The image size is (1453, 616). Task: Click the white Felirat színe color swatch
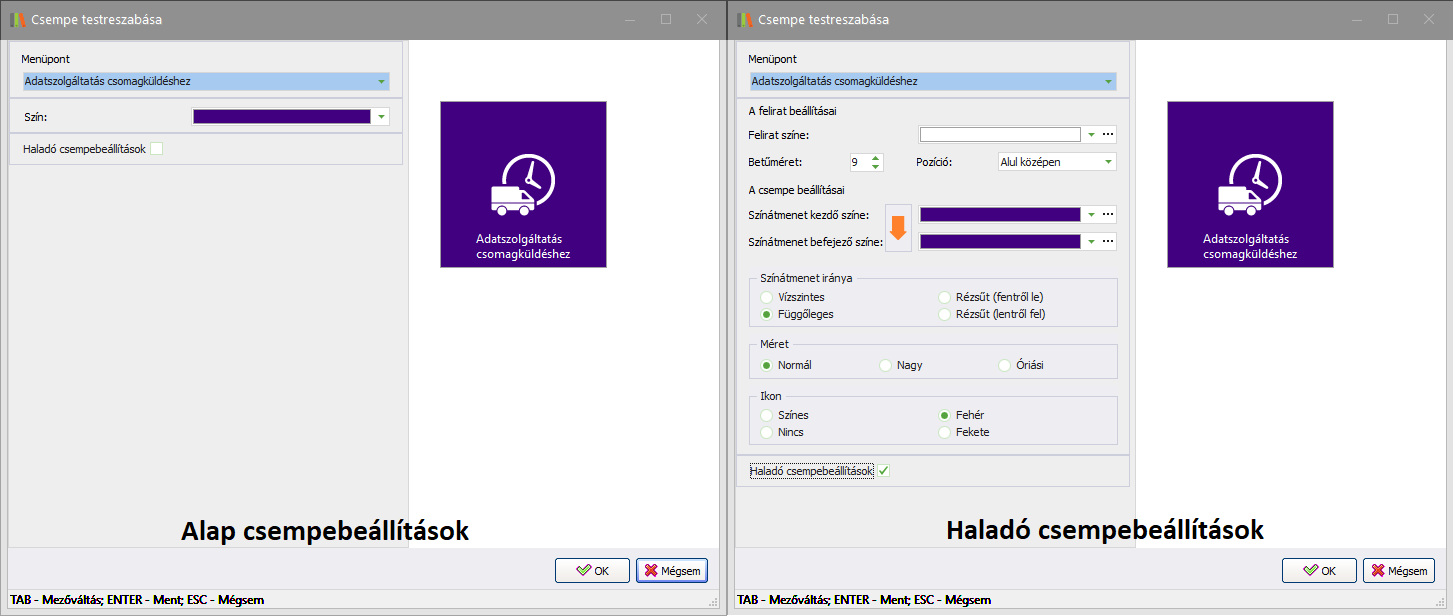tap(1000, 135)
